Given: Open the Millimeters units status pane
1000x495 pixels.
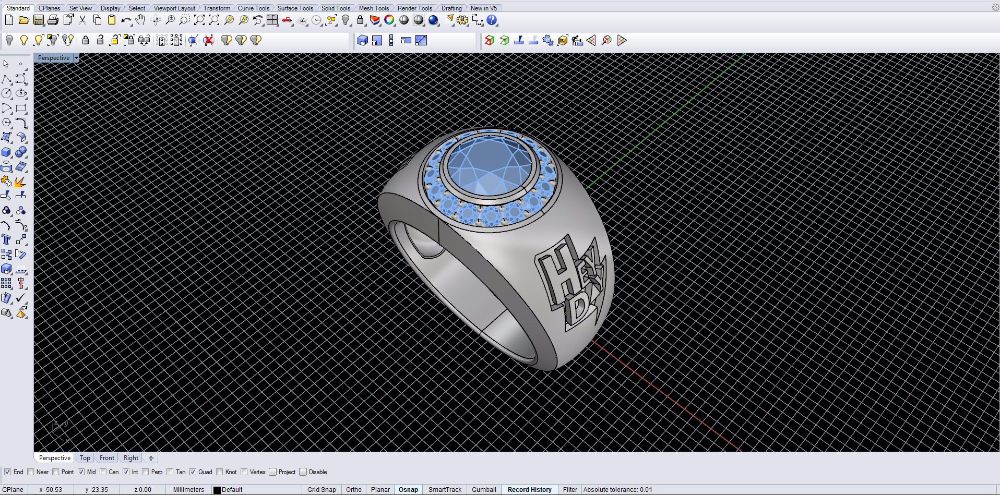Looking at the screenshot, I should (x=190, y=489).
